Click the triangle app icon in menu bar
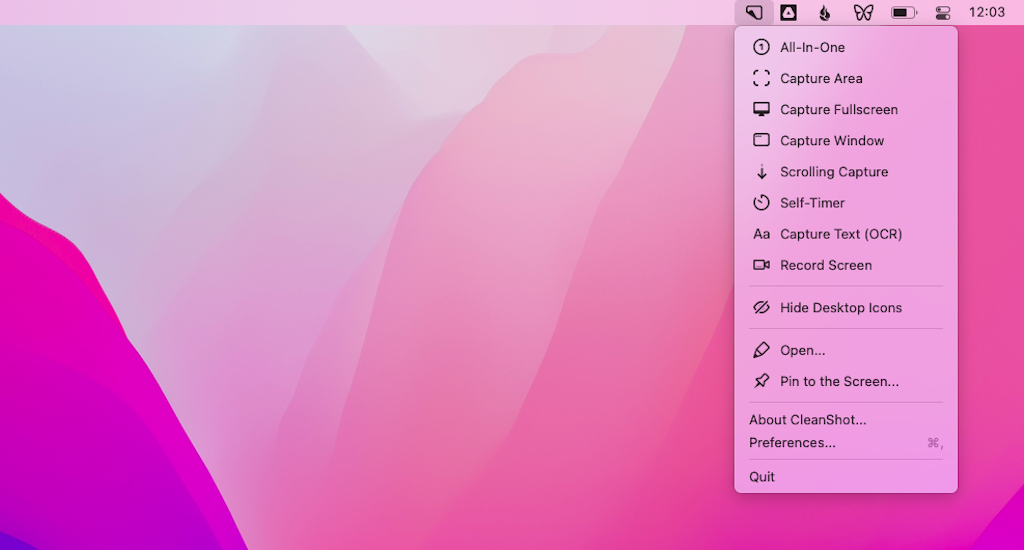1024x550 pixels. point(788,12)
